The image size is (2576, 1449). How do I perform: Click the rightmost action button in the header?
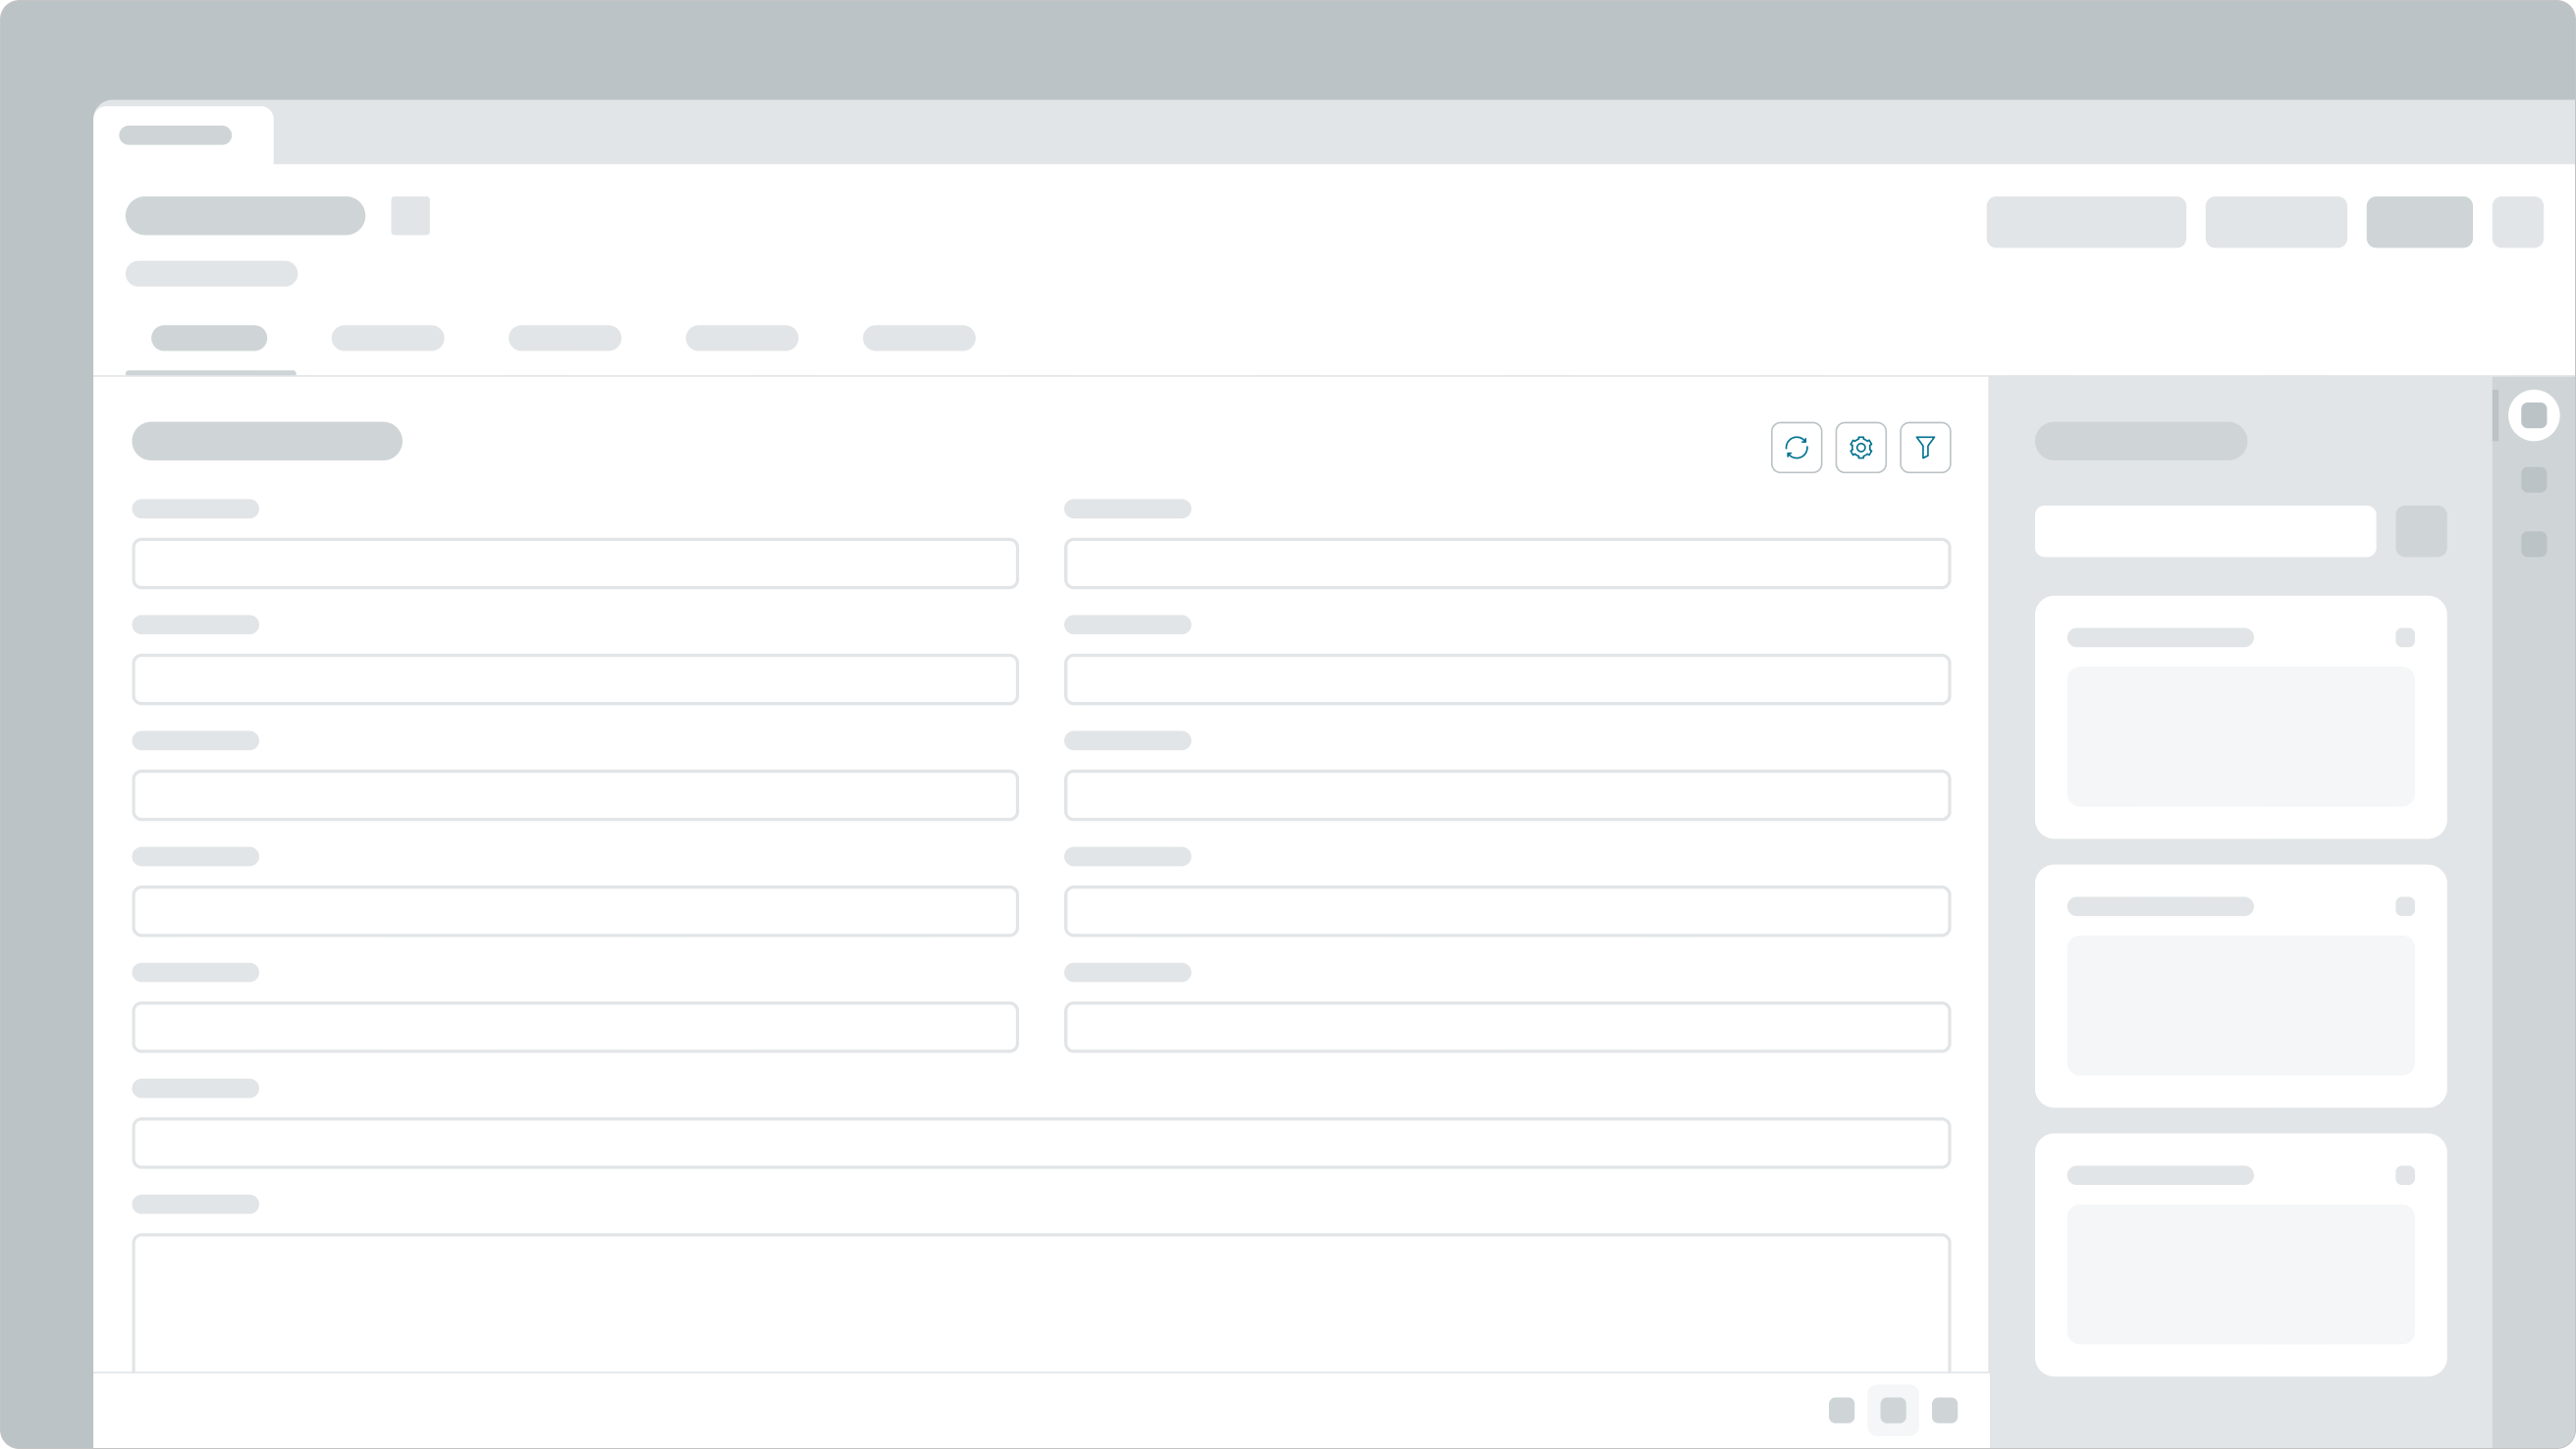click(x=2517, y=222)
